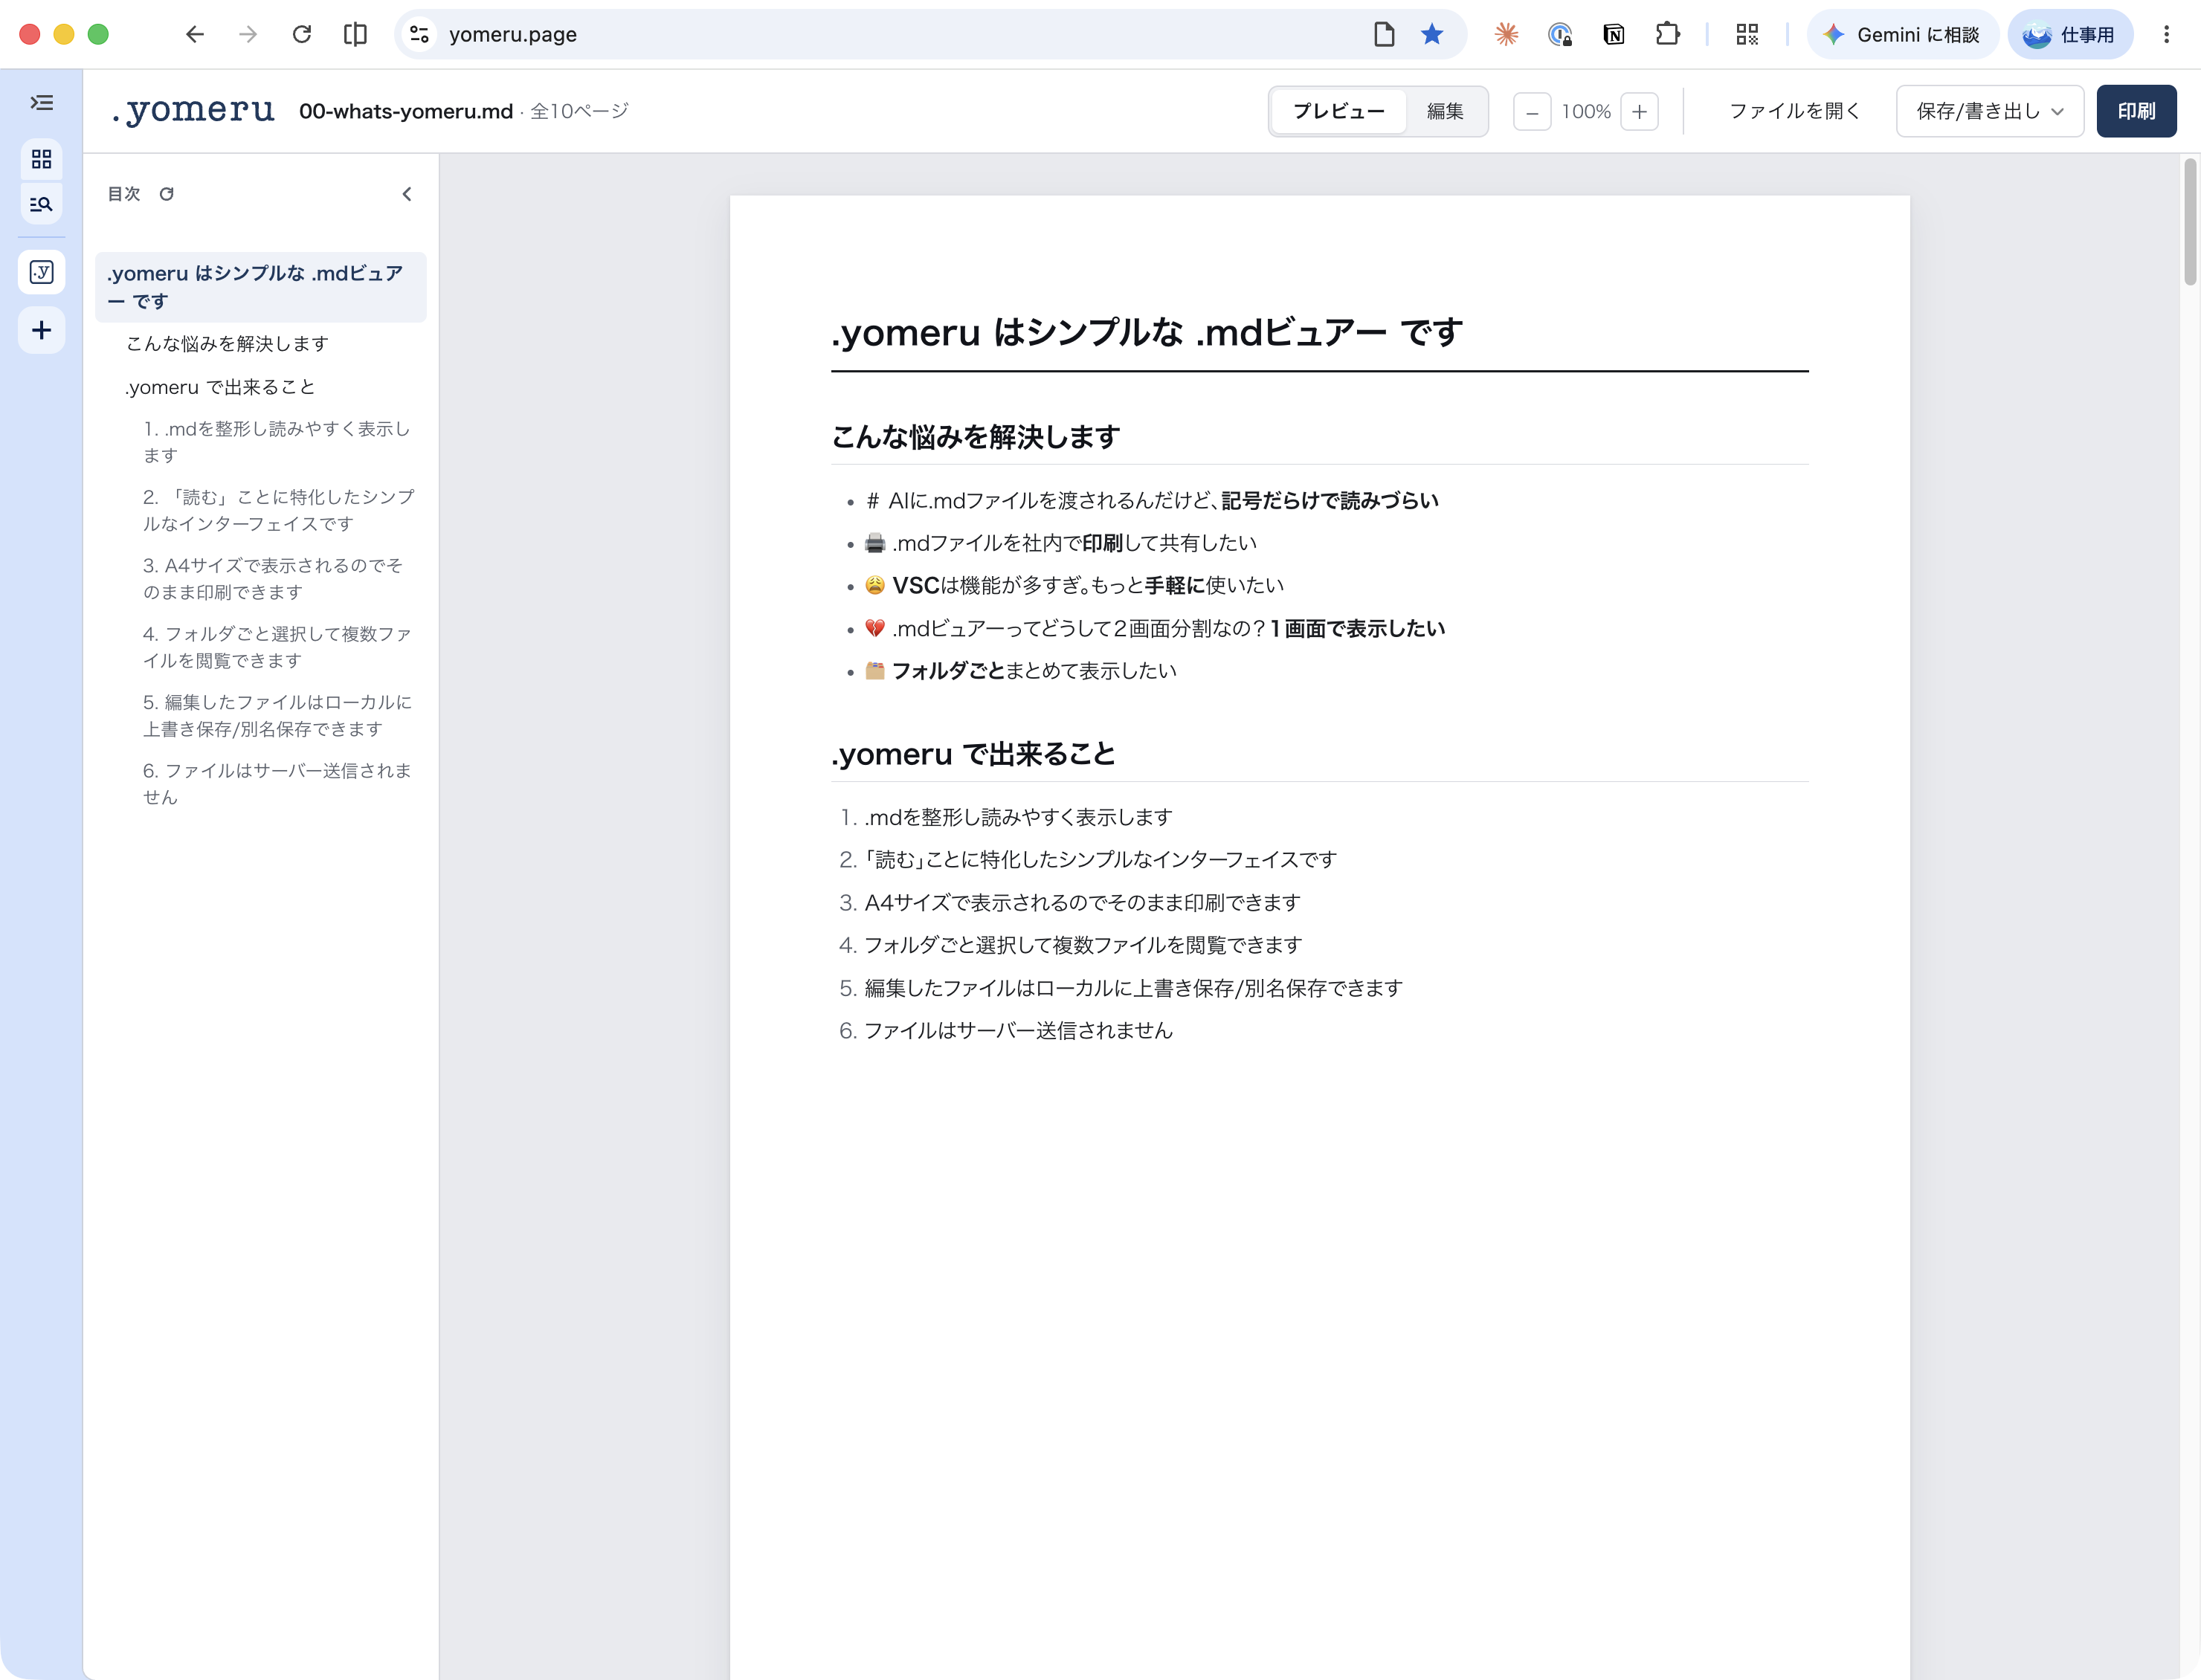Switch to 編集 mode
Screen dimensions: 2201x1680
pos(1444,111)
